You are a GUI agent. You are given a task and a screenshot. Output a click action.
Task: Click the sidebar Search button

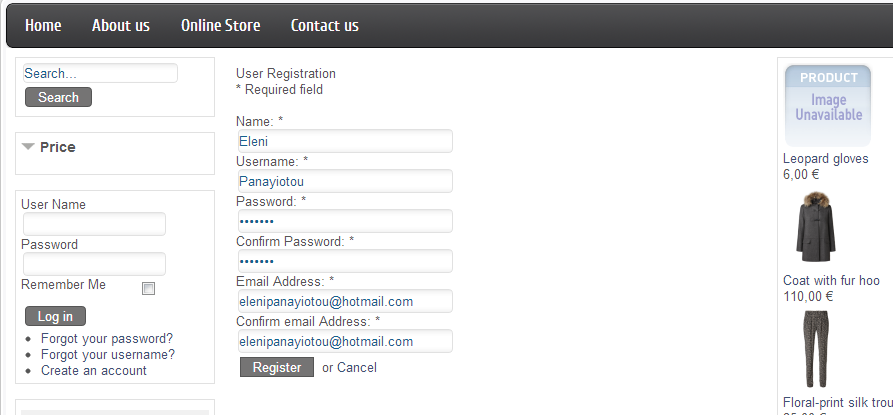58,97
